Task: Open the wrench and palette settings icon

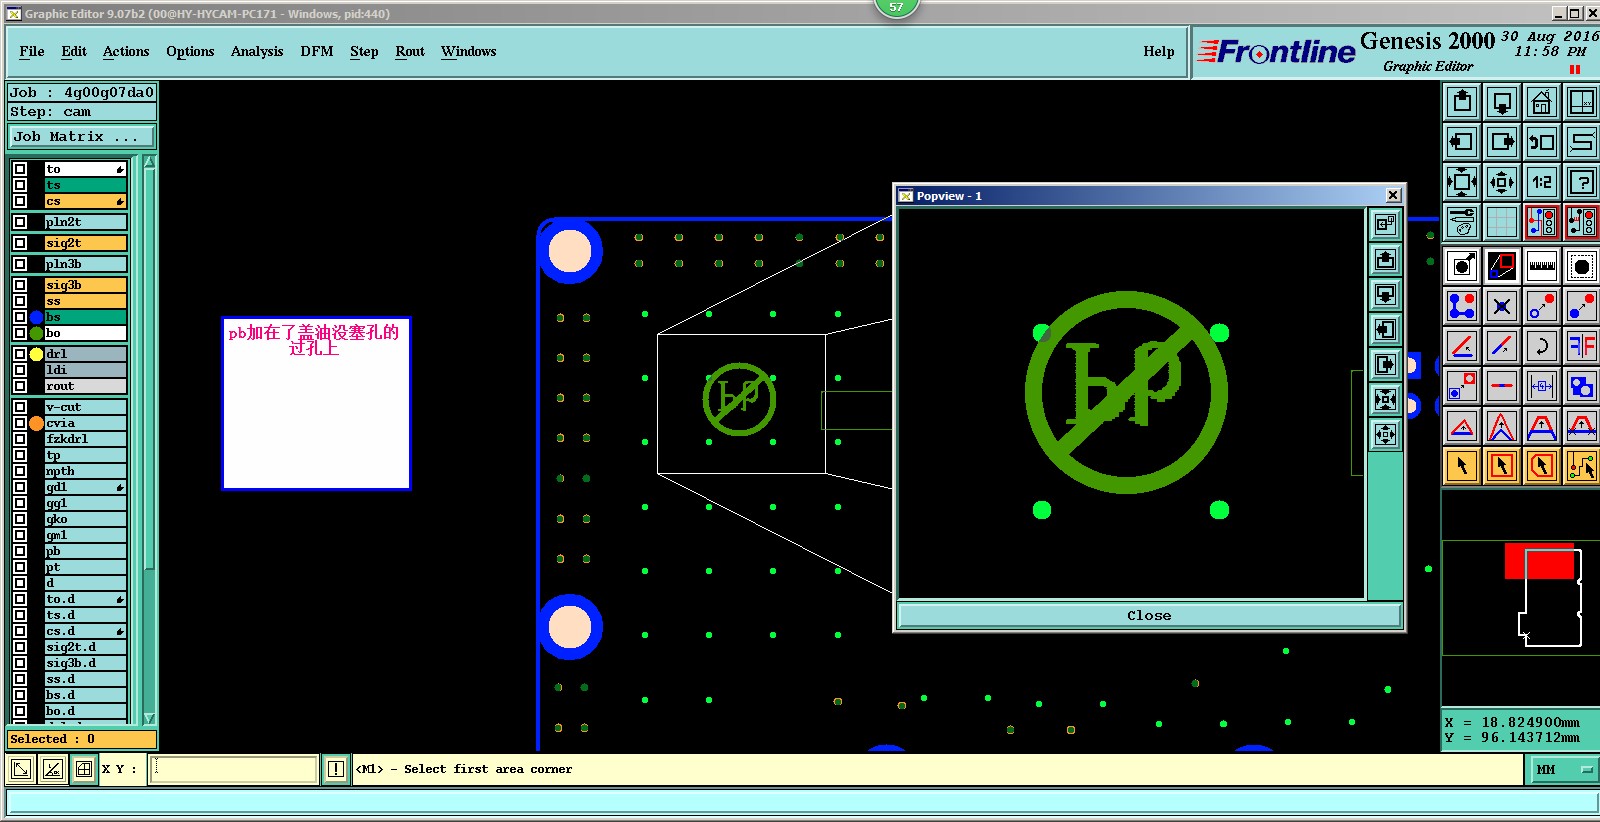Action: 1462,222
